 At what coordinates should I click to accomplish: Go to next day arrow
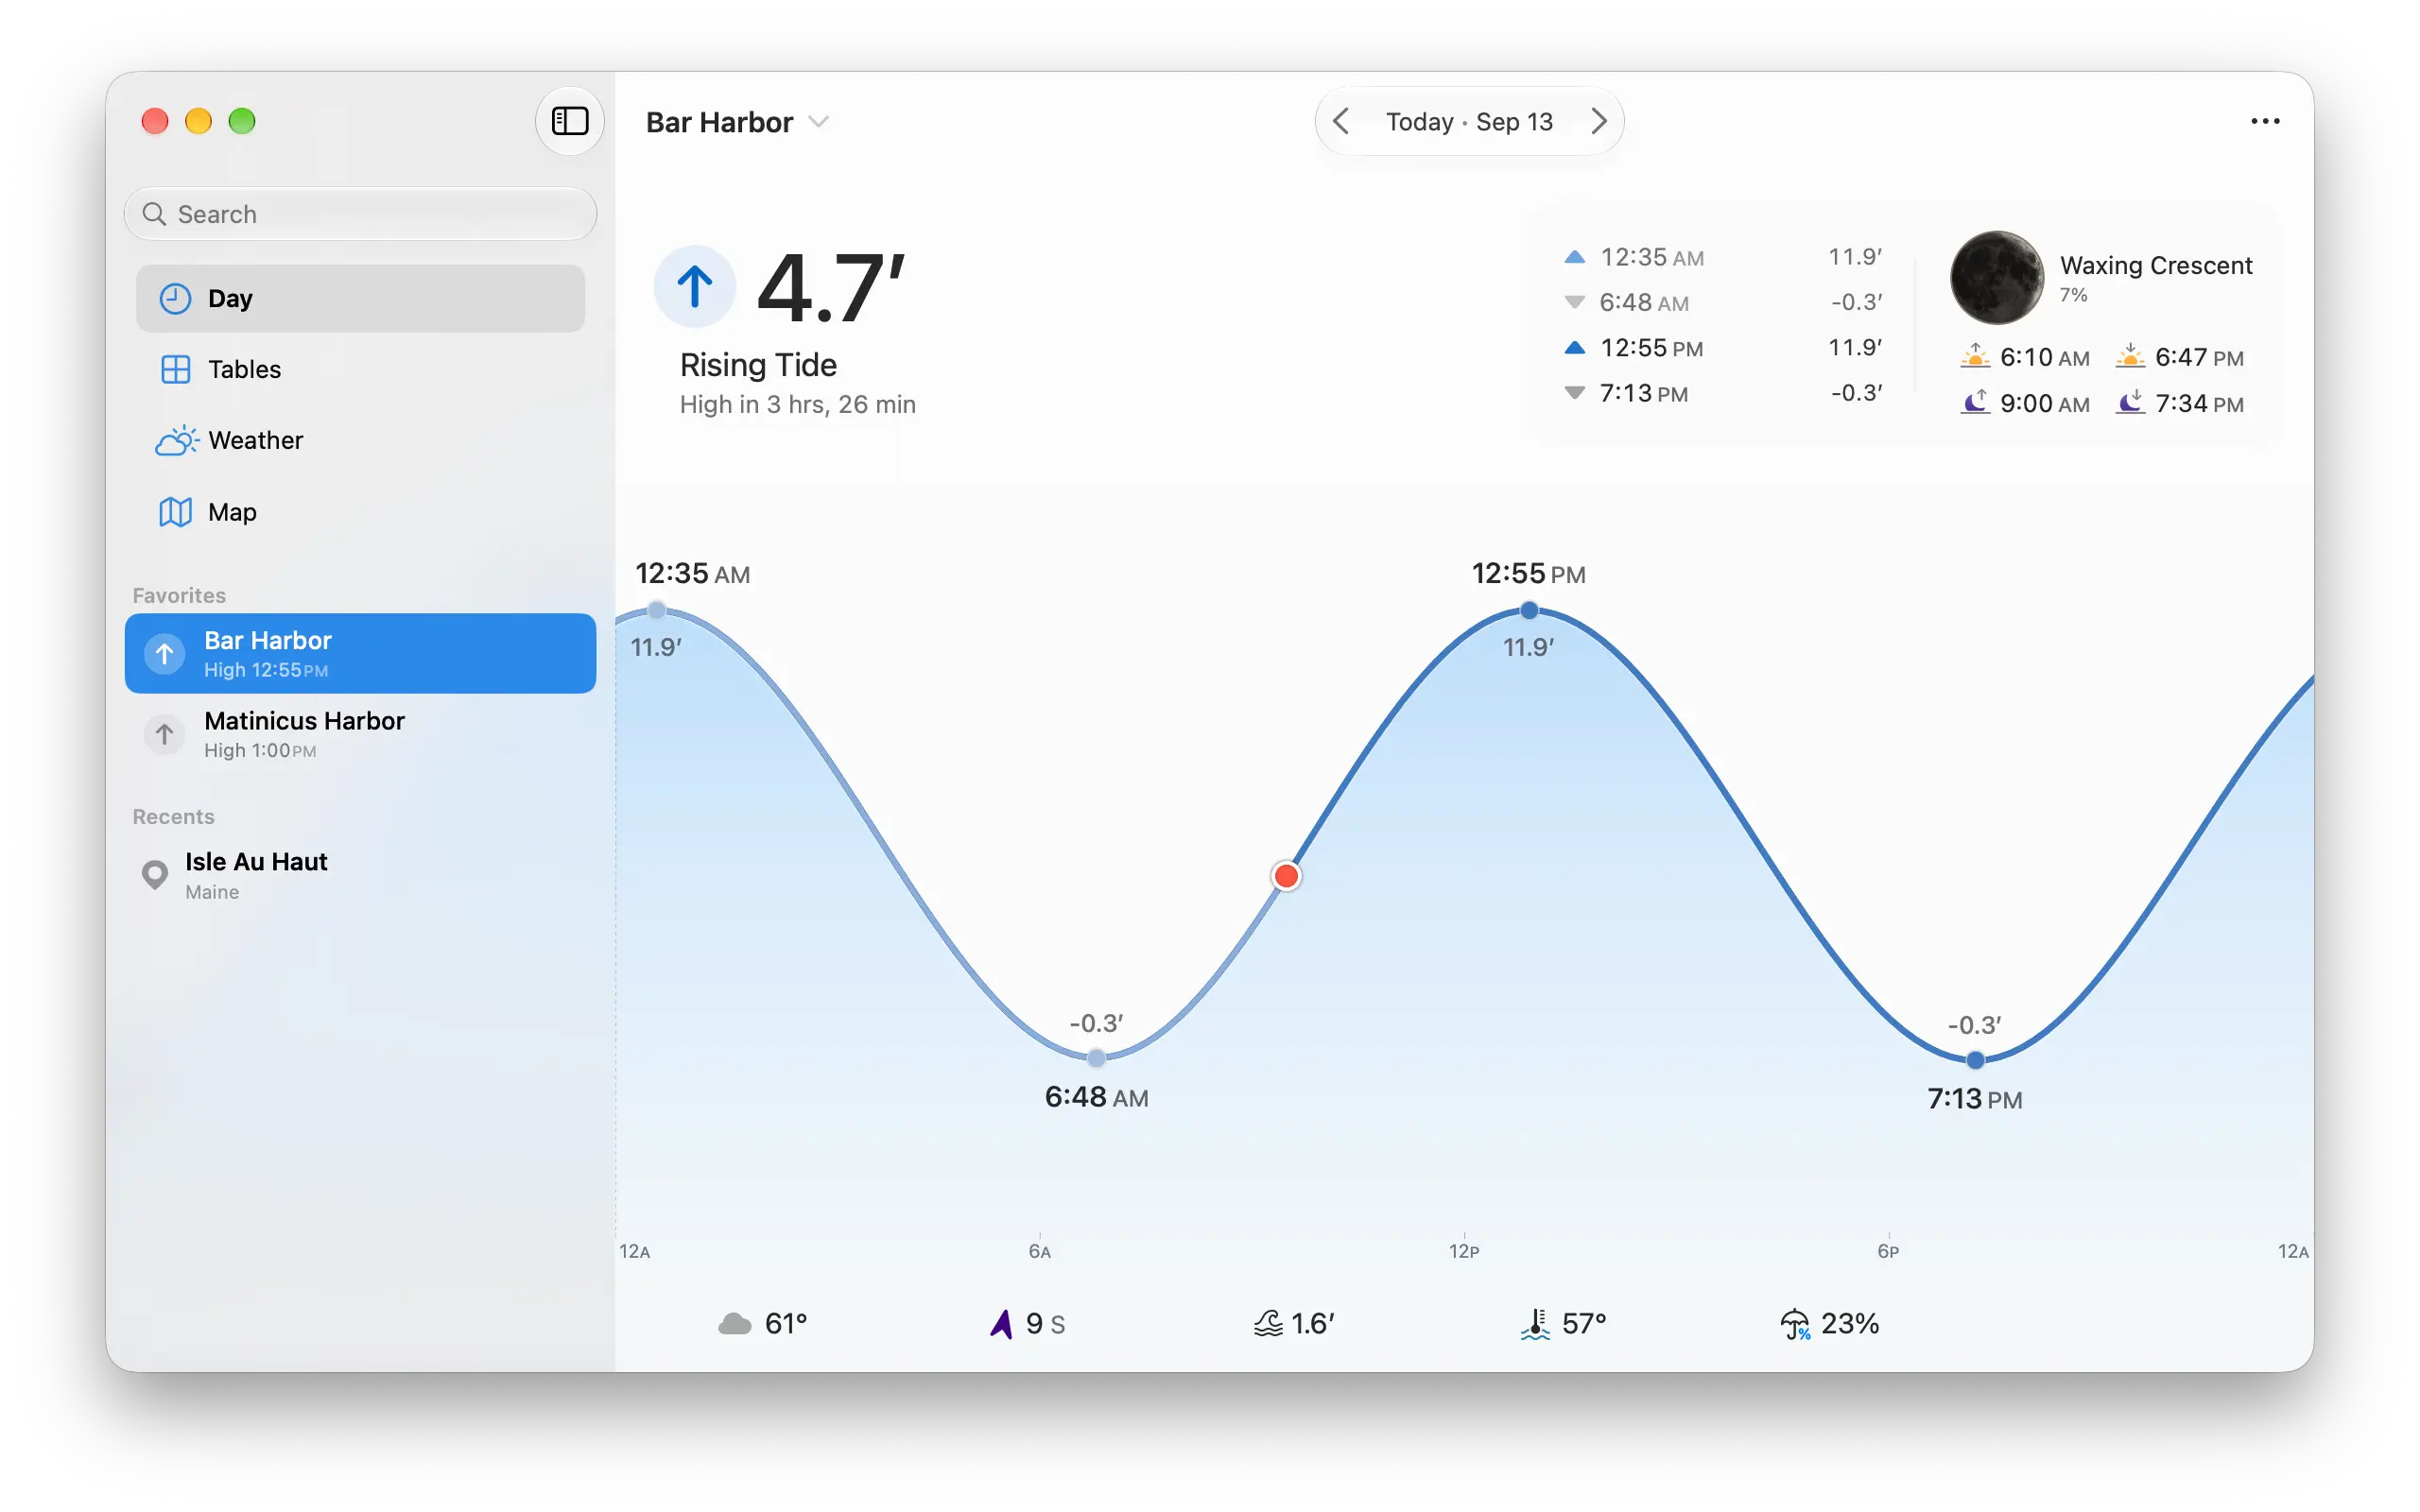tap(1599, 121)
